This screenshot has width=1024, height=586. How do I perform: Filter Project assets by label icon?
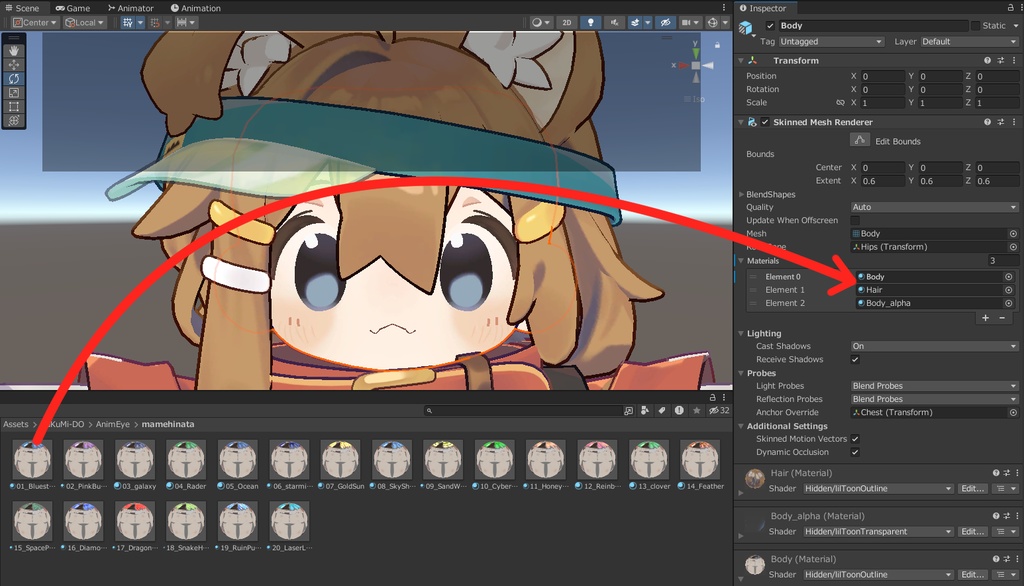click(x=662, y=410)
